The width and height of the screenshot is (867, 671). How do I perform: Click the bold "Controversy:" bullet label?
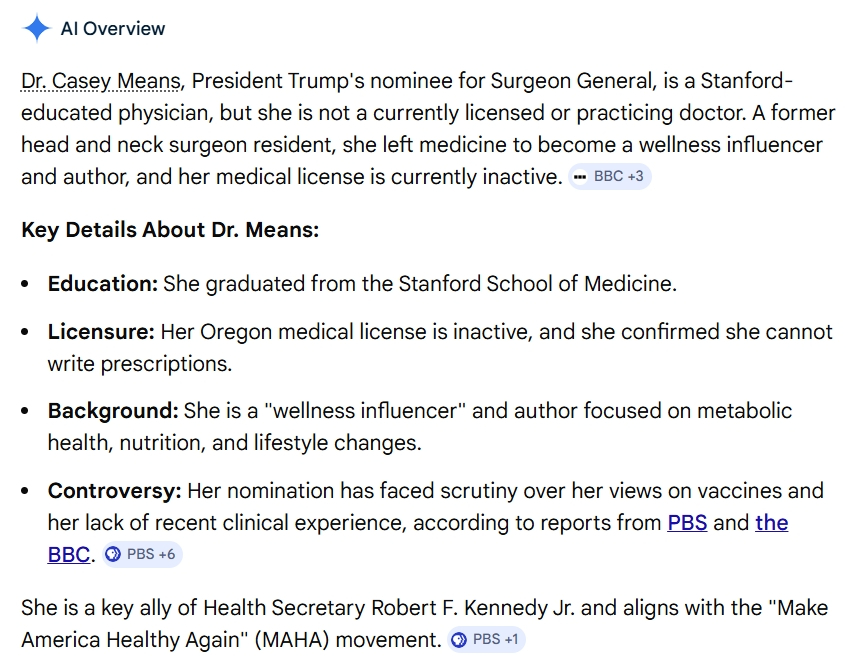(x=114, y=491)
